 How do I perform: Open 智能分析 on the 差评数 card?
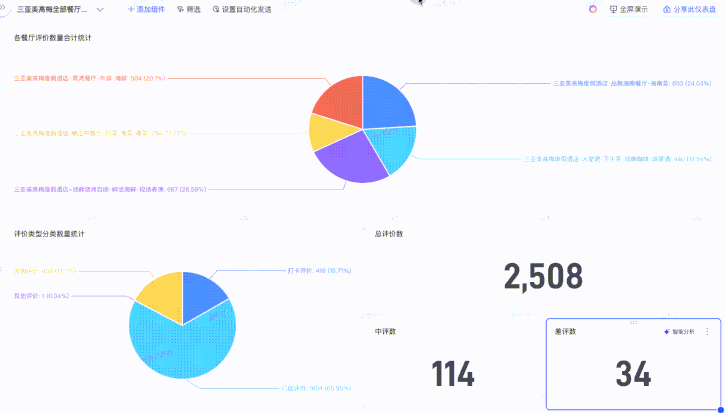[x=679, y=332]
